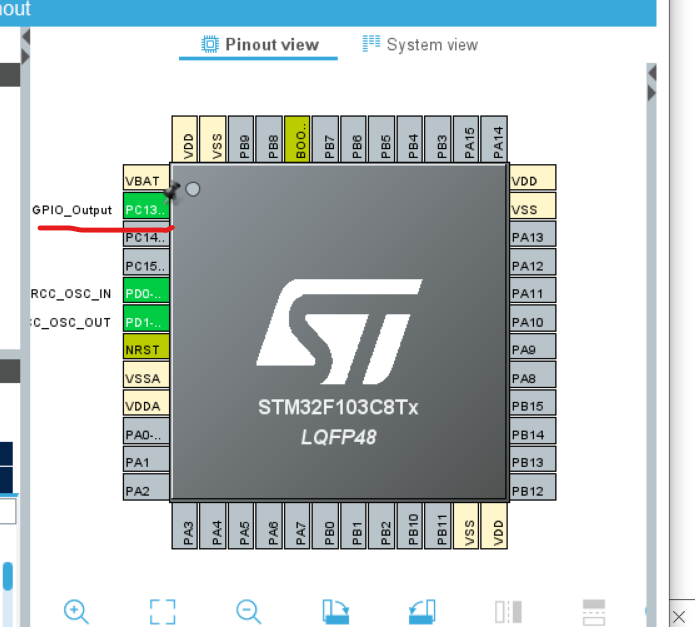Click the VBAT pin
This screenshot has width=695, height=627.
[x=146, y=177]
